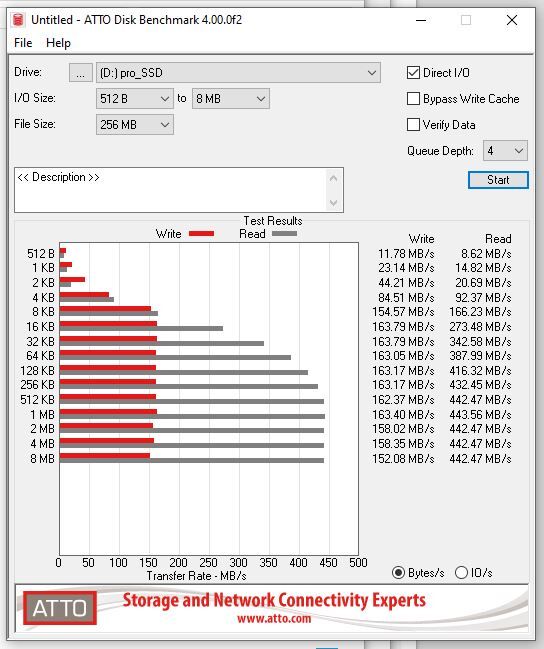This screenshot has height=649, width=544.
Task: Click the 'Storage and Network Connectivity Experts' banner text
Action: point(274,600)
